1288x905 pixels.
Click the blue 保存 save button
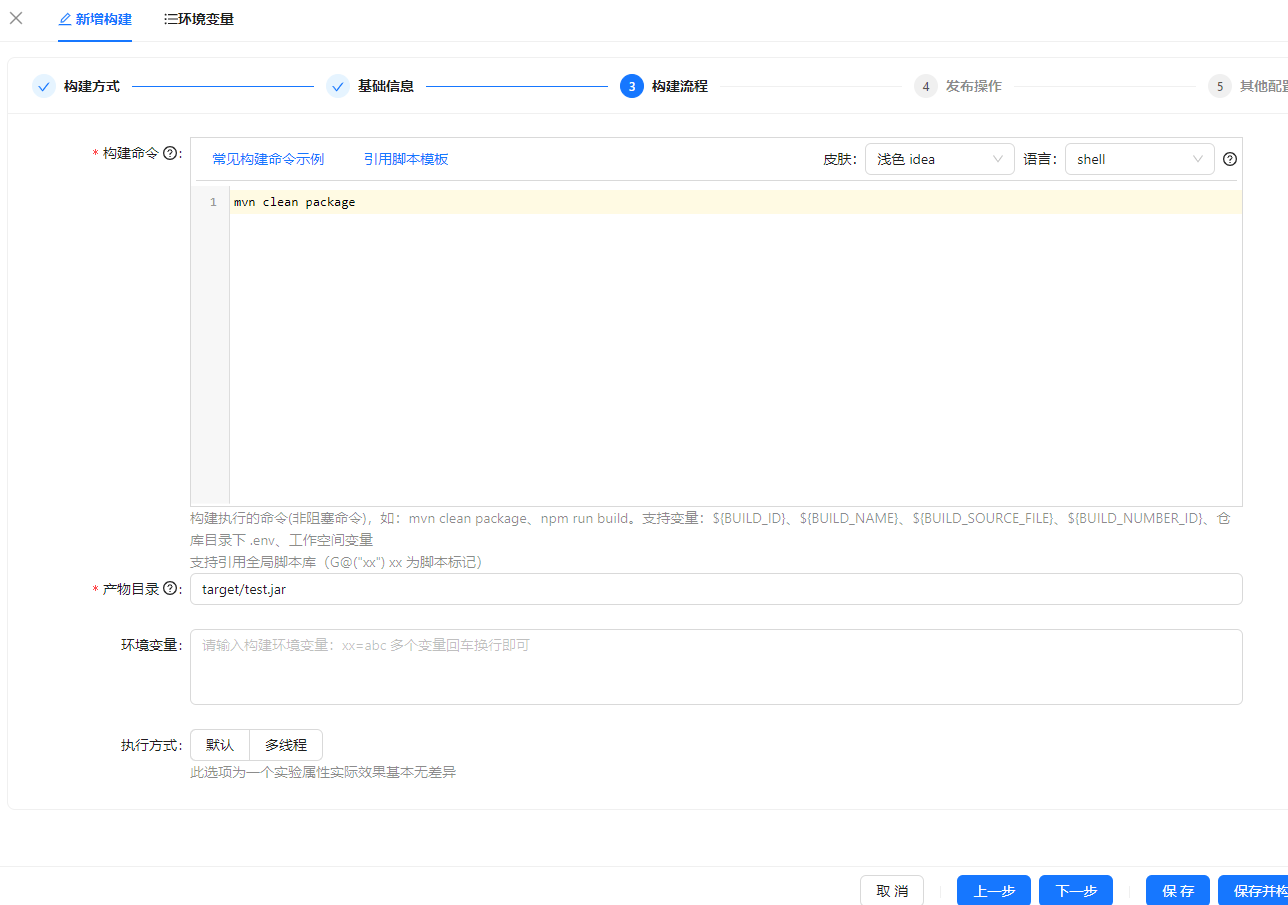[1177, 890]
